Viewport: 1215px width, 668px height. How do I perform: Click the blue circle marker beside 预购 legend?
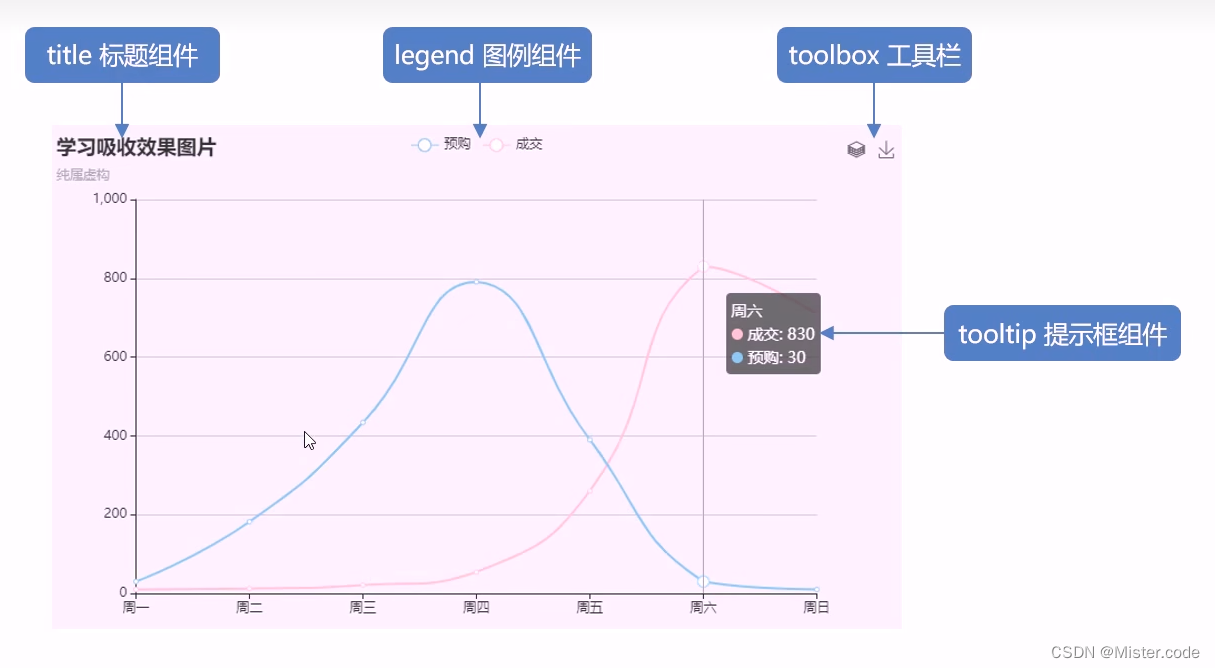pyautogui.click(x=423, y=144)
